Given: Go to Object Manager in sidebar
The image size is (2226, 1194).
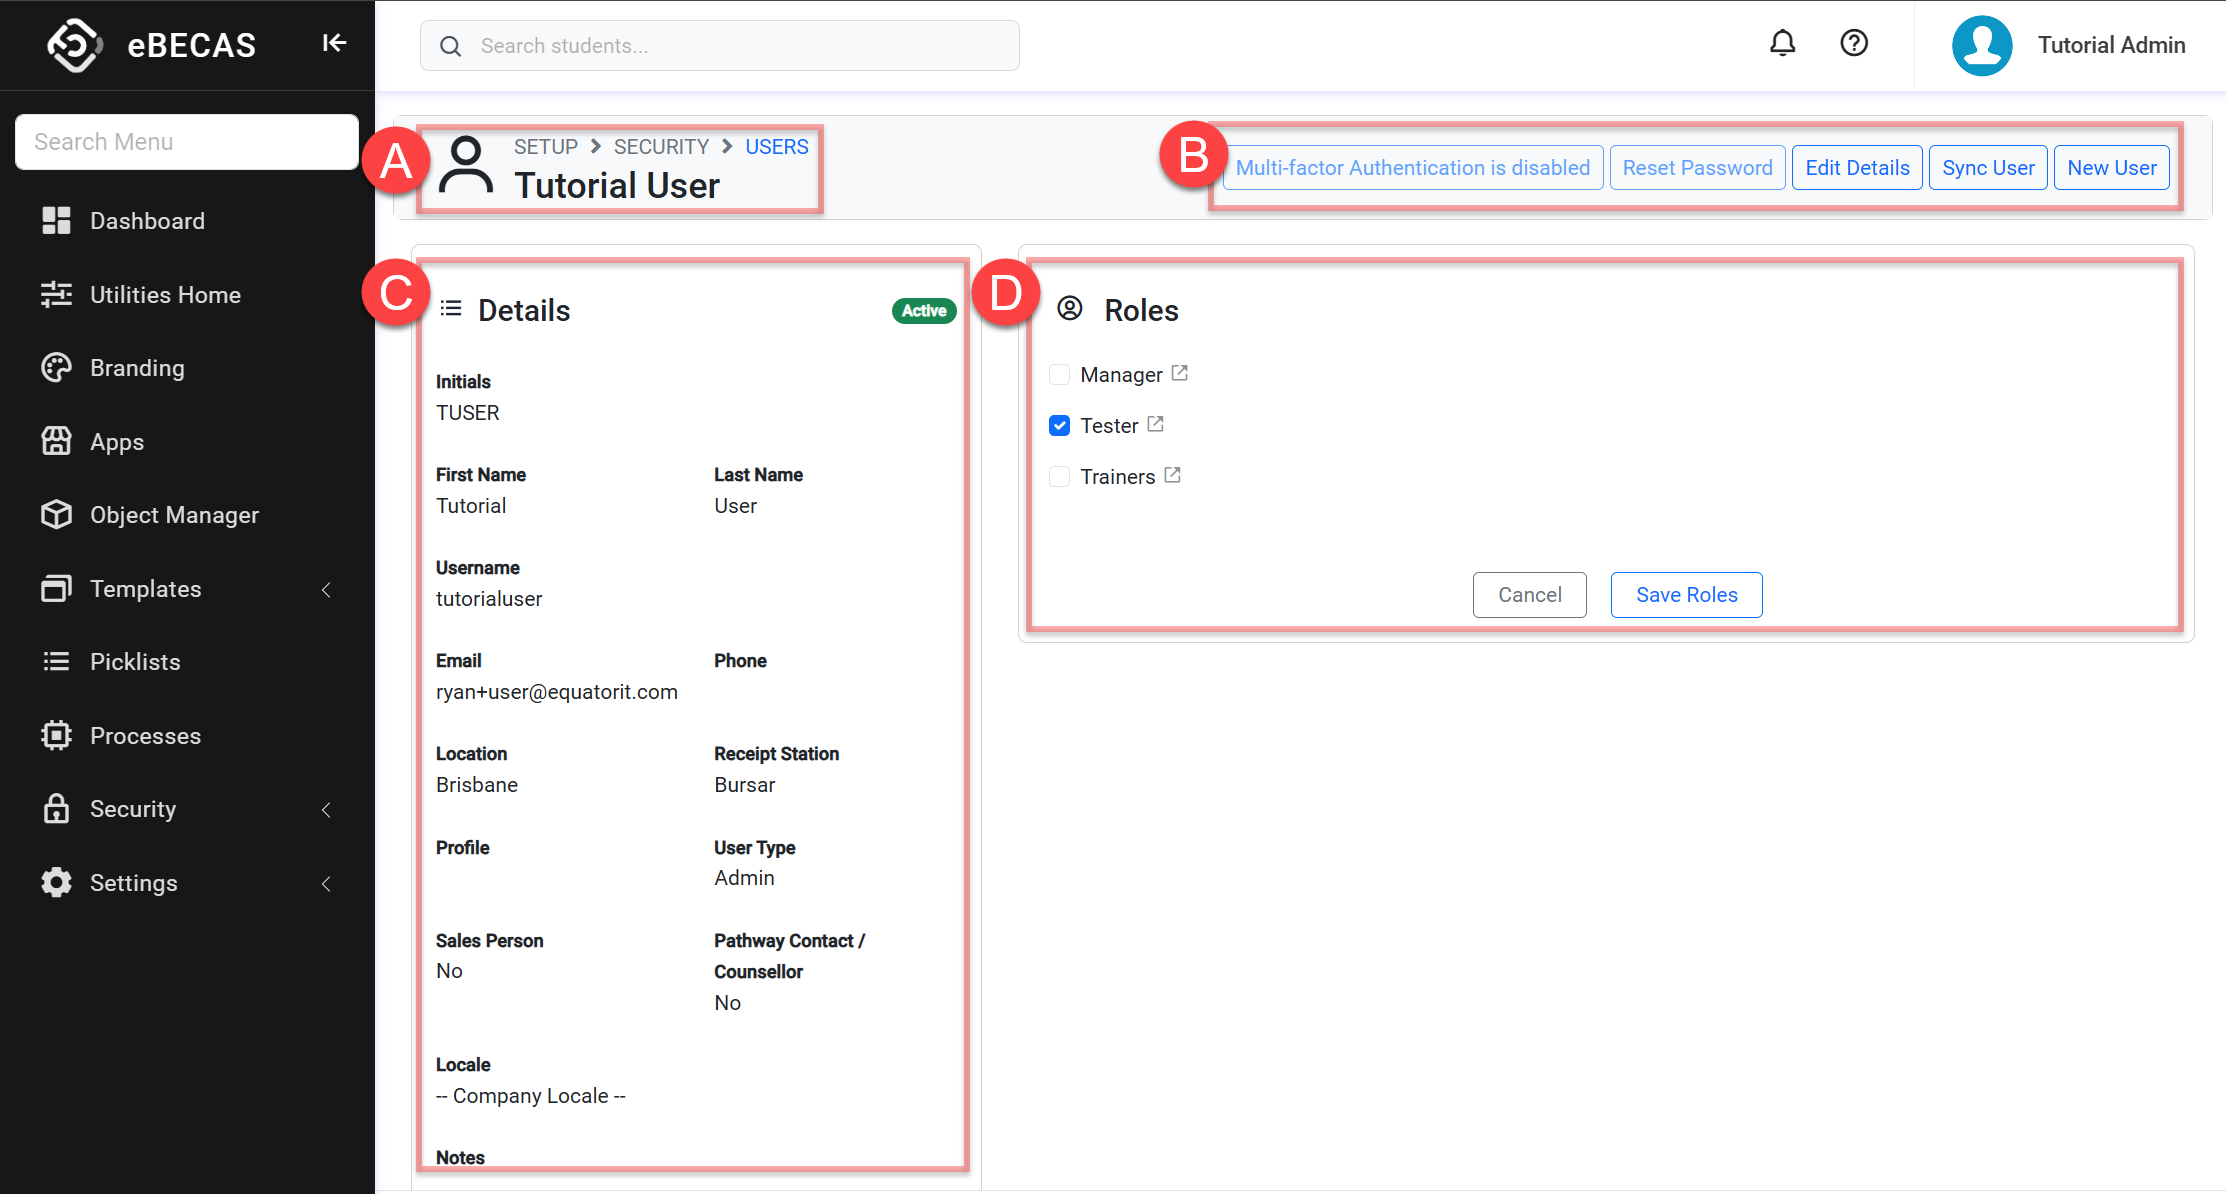Looking at the screenshot, I should (174, 515).
